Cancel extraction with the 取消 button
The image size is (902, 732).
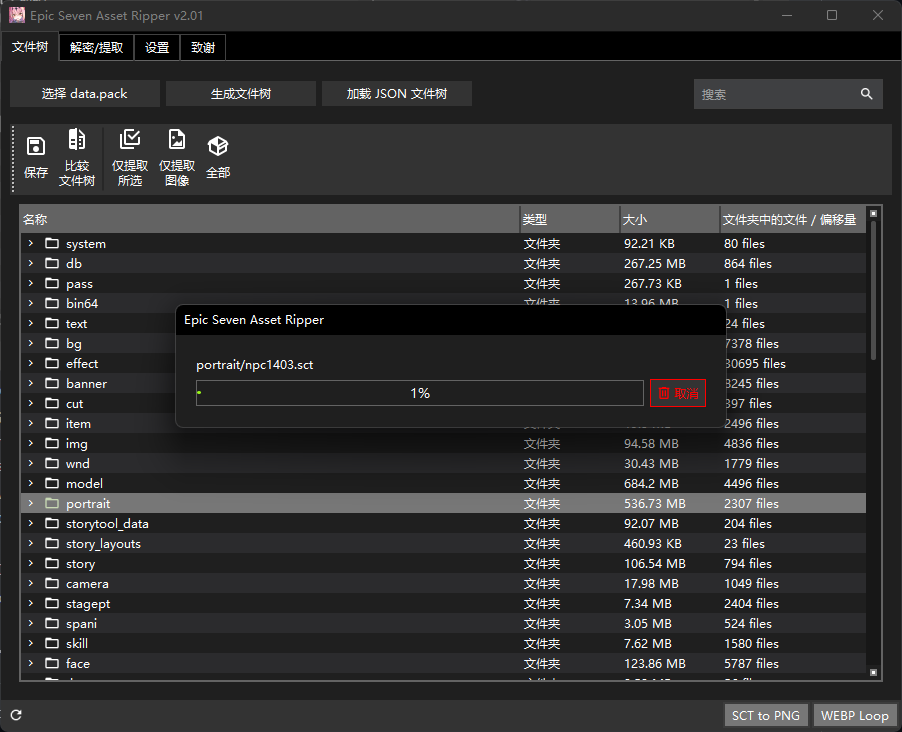tap(678, 393)
